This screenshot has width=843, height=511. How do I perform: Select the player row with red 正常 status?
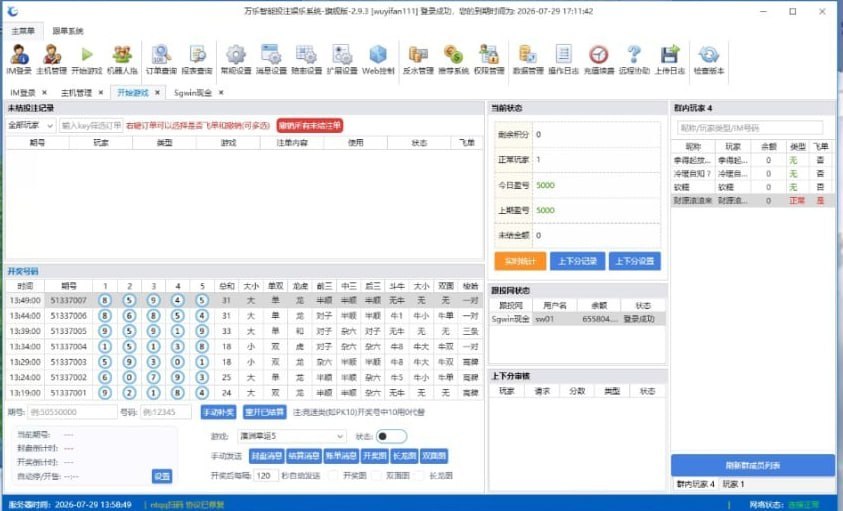pos(753,200)
